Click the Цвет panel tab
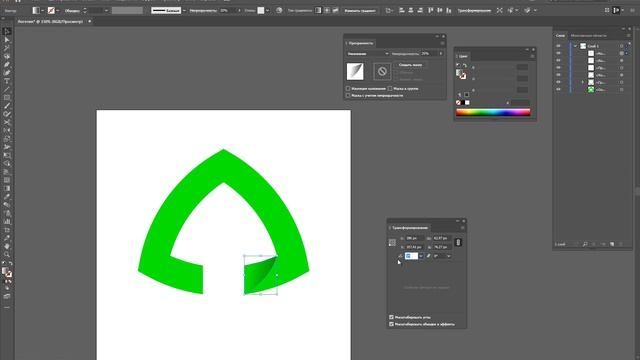 [x=463, y=56]
